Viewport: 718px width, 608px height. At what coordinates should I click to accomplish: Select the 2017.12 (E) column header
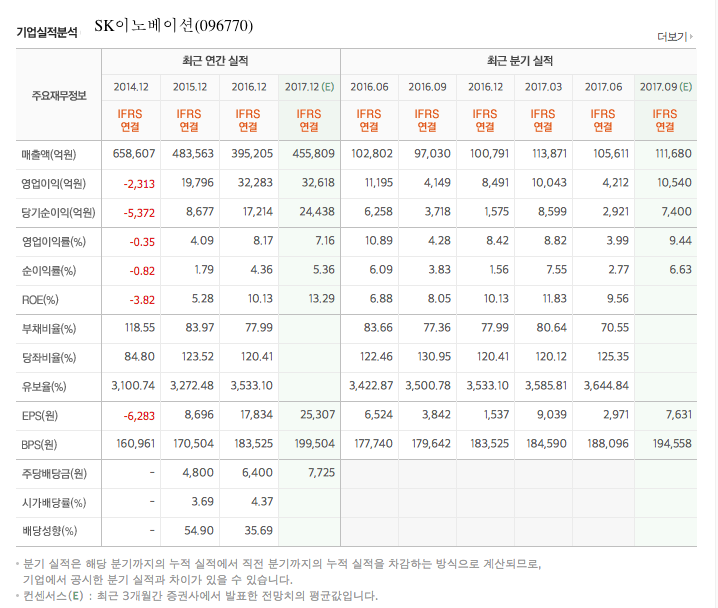310,87
